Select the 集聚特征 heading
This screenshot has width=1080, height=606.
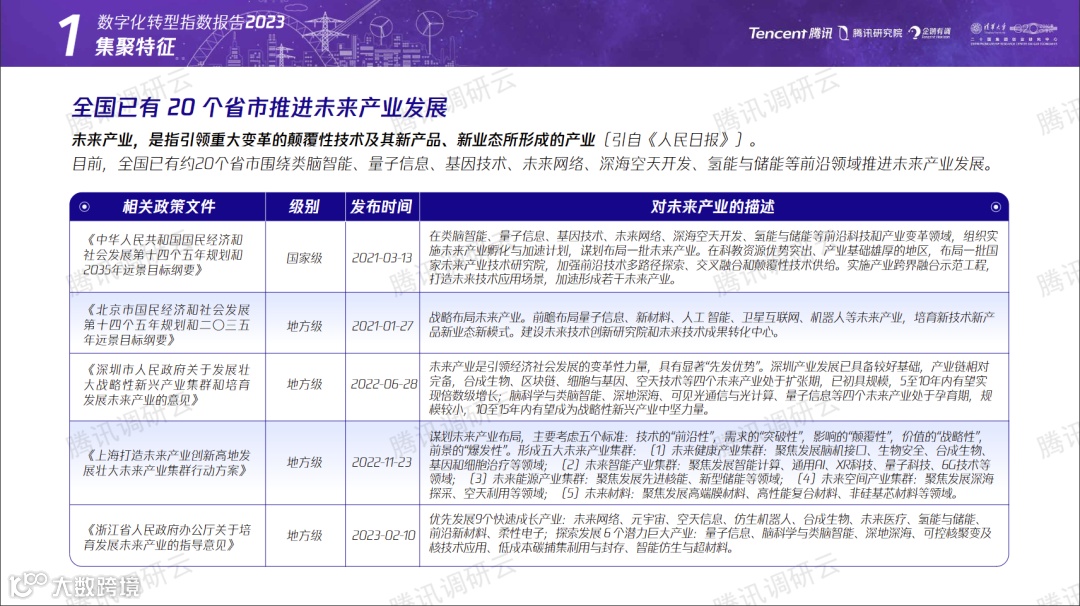(135, 47)
